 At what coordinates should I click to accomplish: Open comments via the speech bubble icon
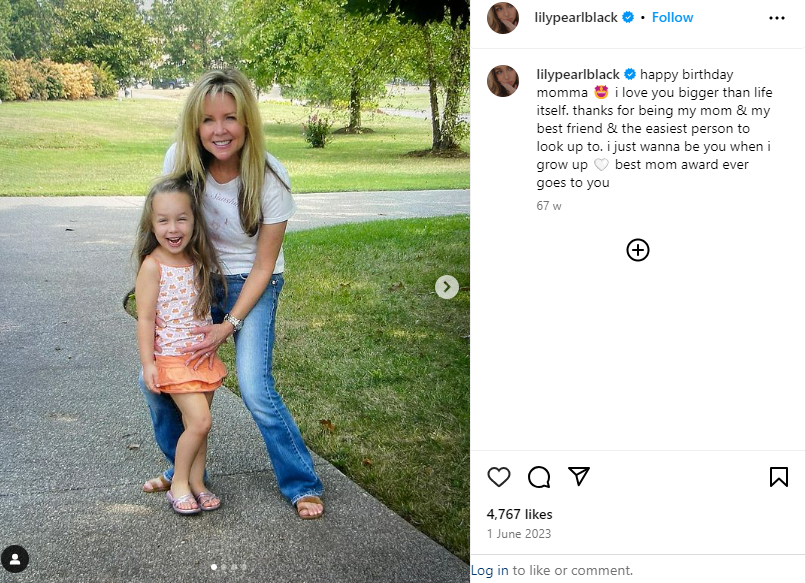tap(539, 477)
